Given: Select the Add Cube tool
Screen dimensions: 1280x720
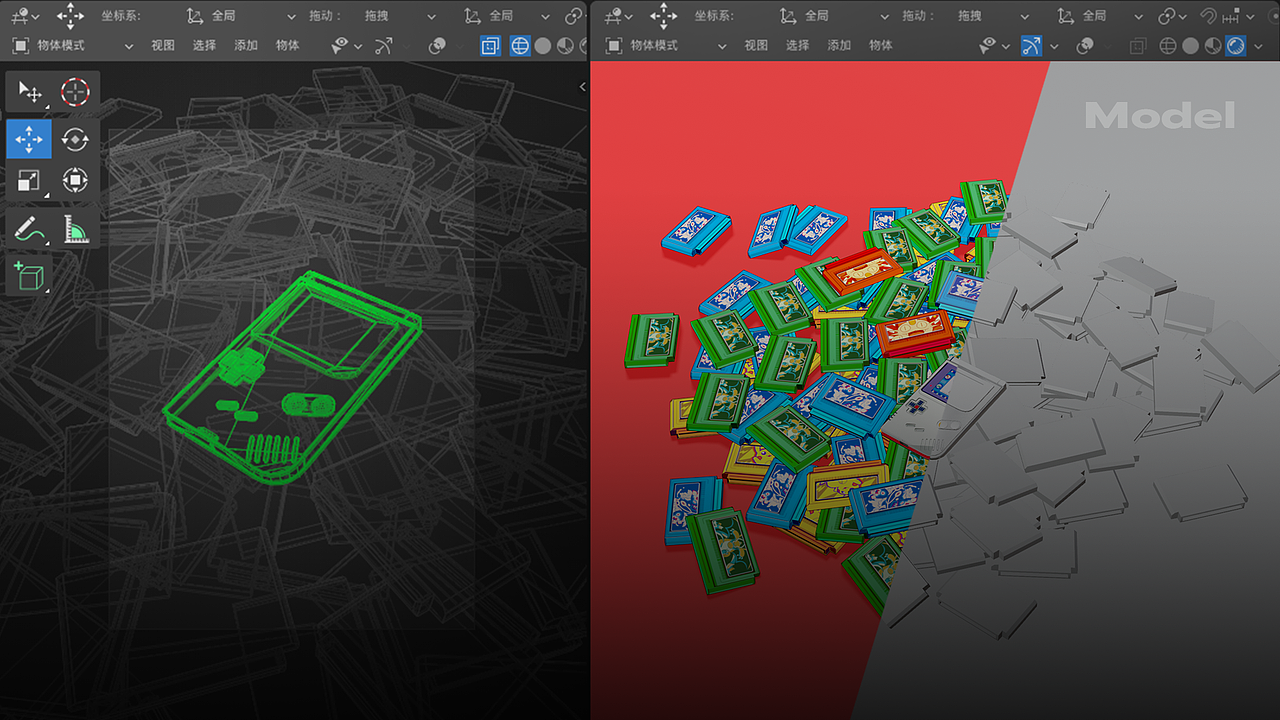Looking at the screenshot, I should point(29,275).
